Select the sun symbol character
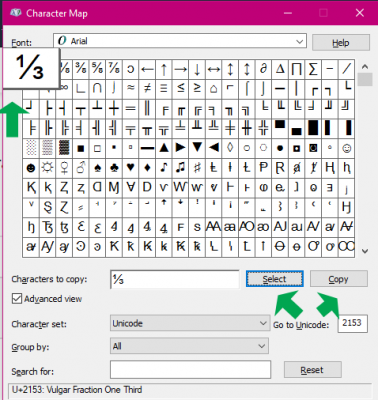Viewport: 378px width, 400px height. coord(48,167)
